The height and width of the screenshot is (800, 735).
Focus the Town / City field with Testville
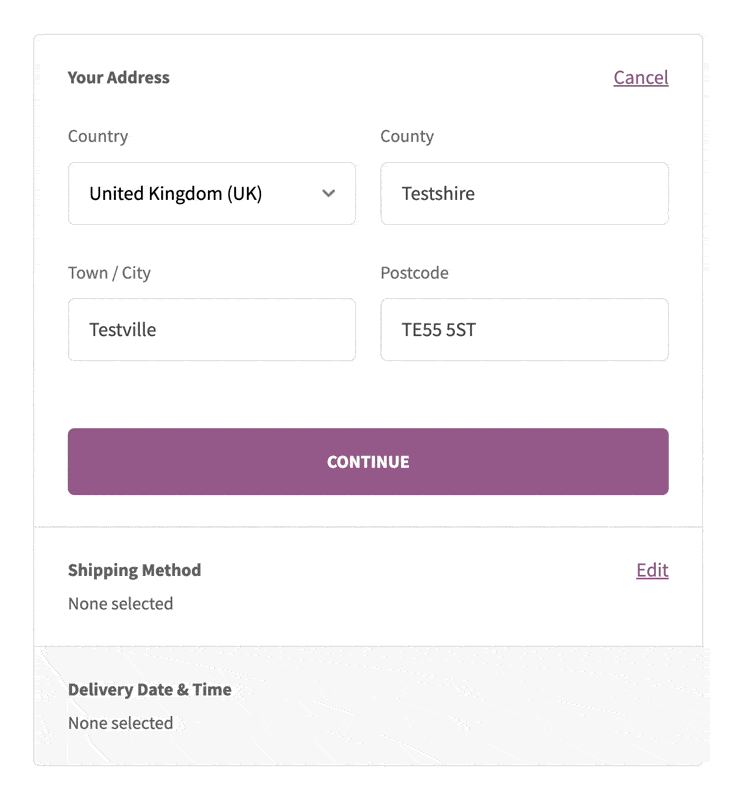pos(212,330)
